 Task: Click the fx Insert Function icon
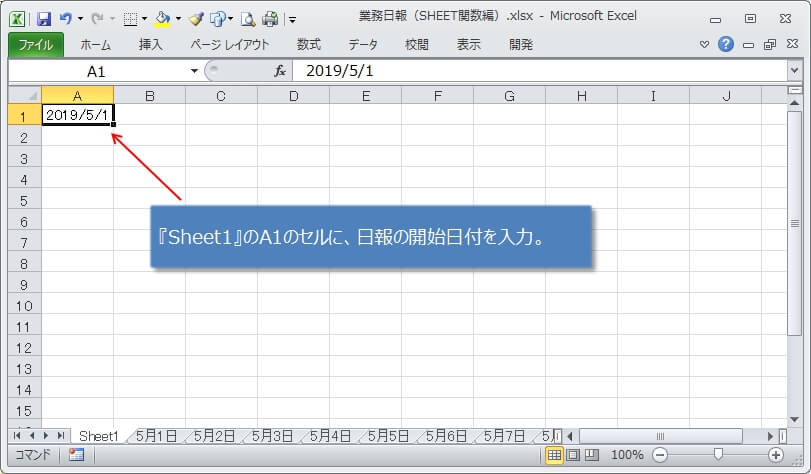[281, 71]
